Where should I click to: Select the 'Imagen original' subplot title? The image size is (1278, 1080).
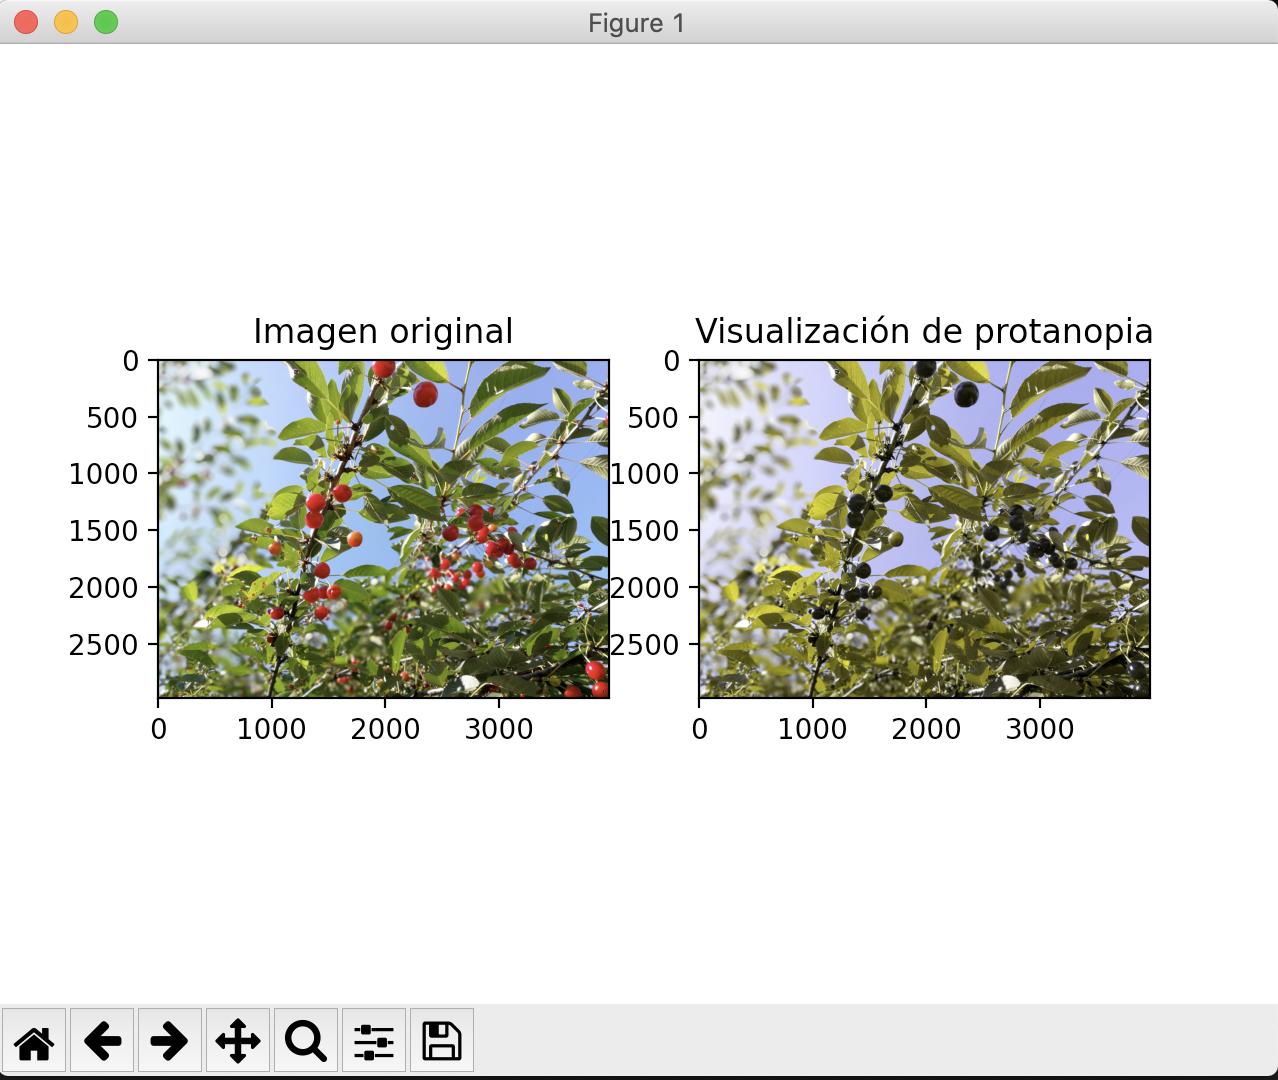tap(383, 329)
